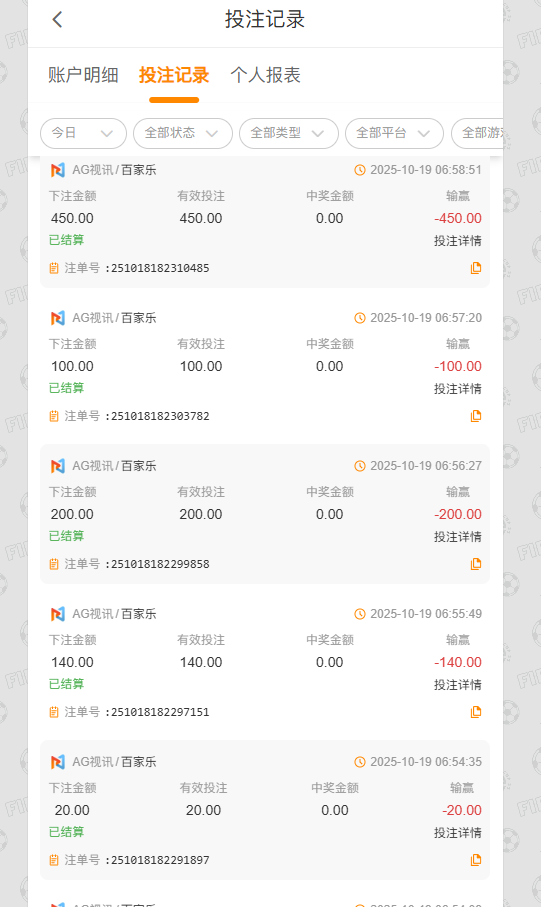
Task: Switch to the 账户明细 tab
Action: point(83,75)
